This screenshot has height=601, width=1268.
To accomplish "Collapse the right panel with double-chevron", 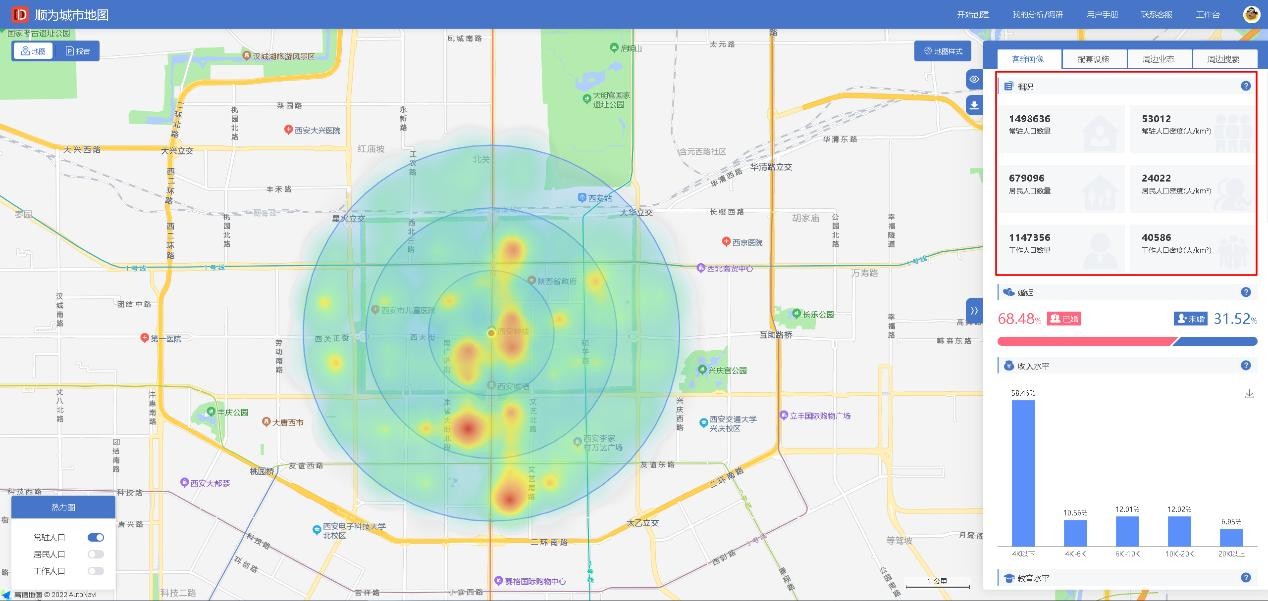I will [x=974, y=311].
